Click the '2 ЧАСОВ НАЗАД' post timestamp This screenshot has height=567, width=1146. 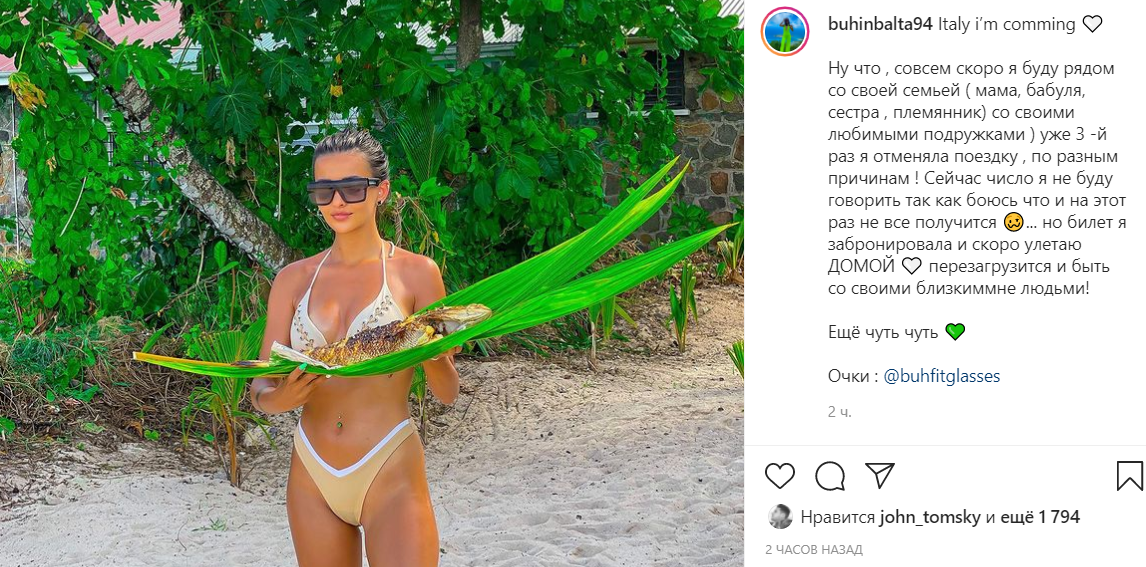point(813,549)
